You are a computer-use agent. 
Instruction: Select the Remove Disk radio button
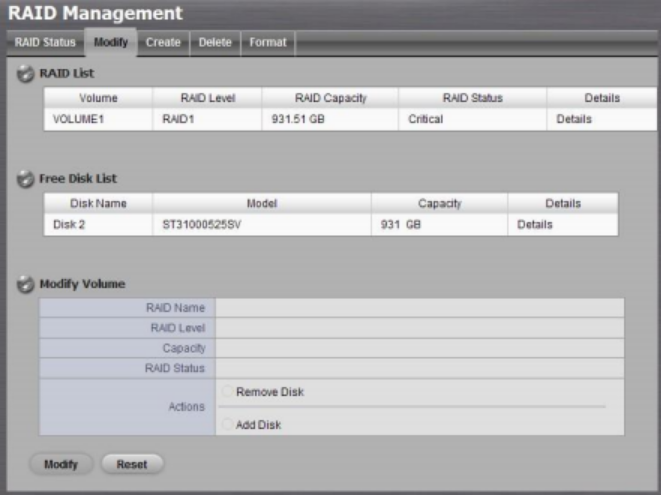[227, 392]
